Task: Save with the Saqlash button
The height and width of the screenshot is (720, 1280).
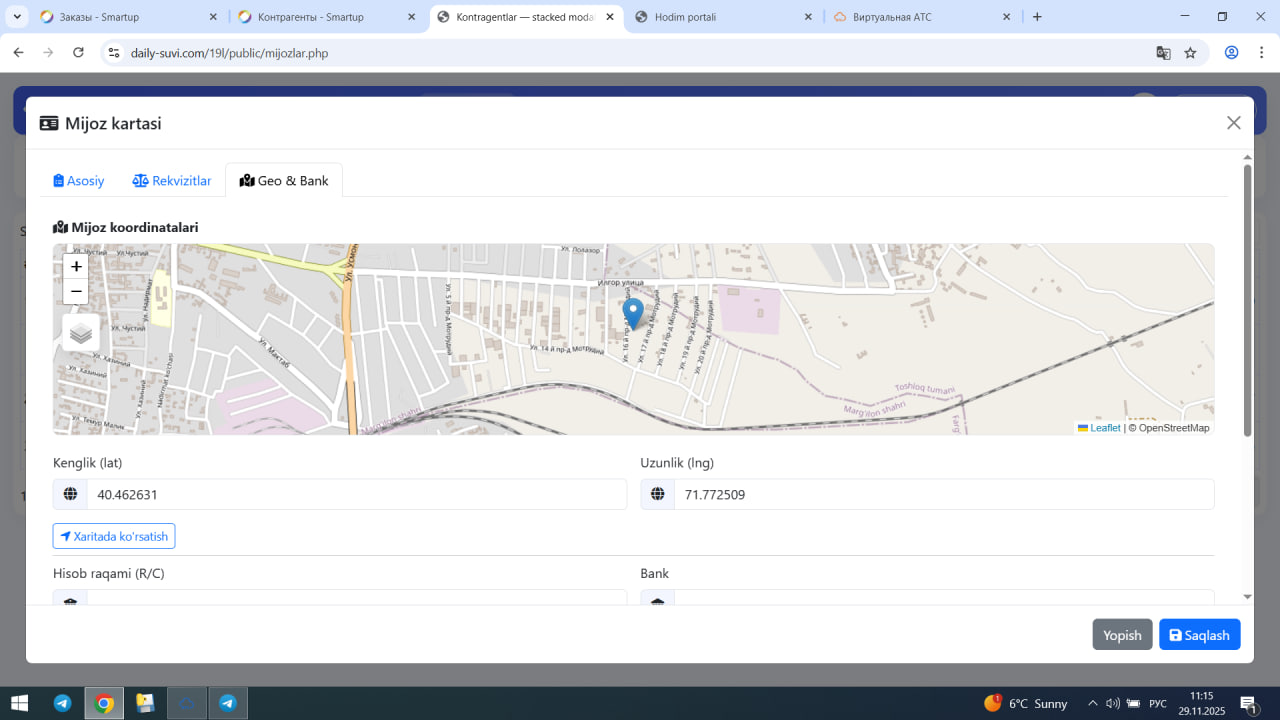Action: (1199, 635)
